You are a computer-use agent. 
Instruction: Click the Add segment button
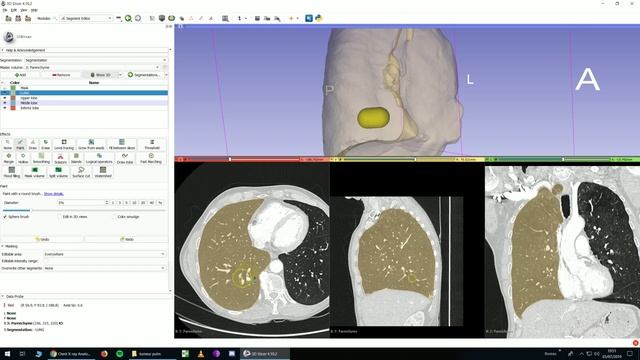coord(20,75)
